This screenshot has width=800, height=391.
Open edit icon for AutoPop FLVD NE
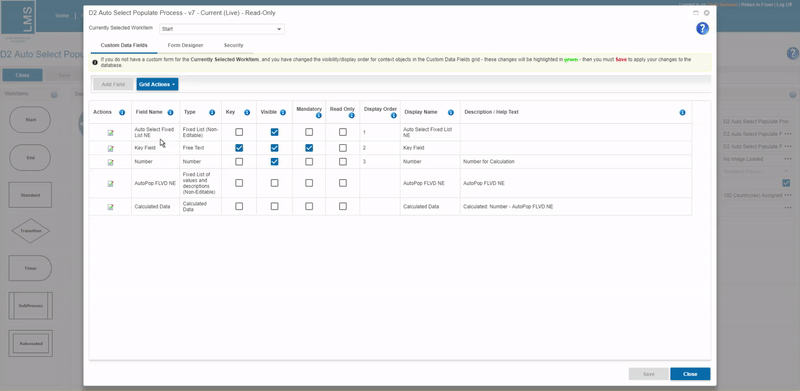click(x=110, y=183)
